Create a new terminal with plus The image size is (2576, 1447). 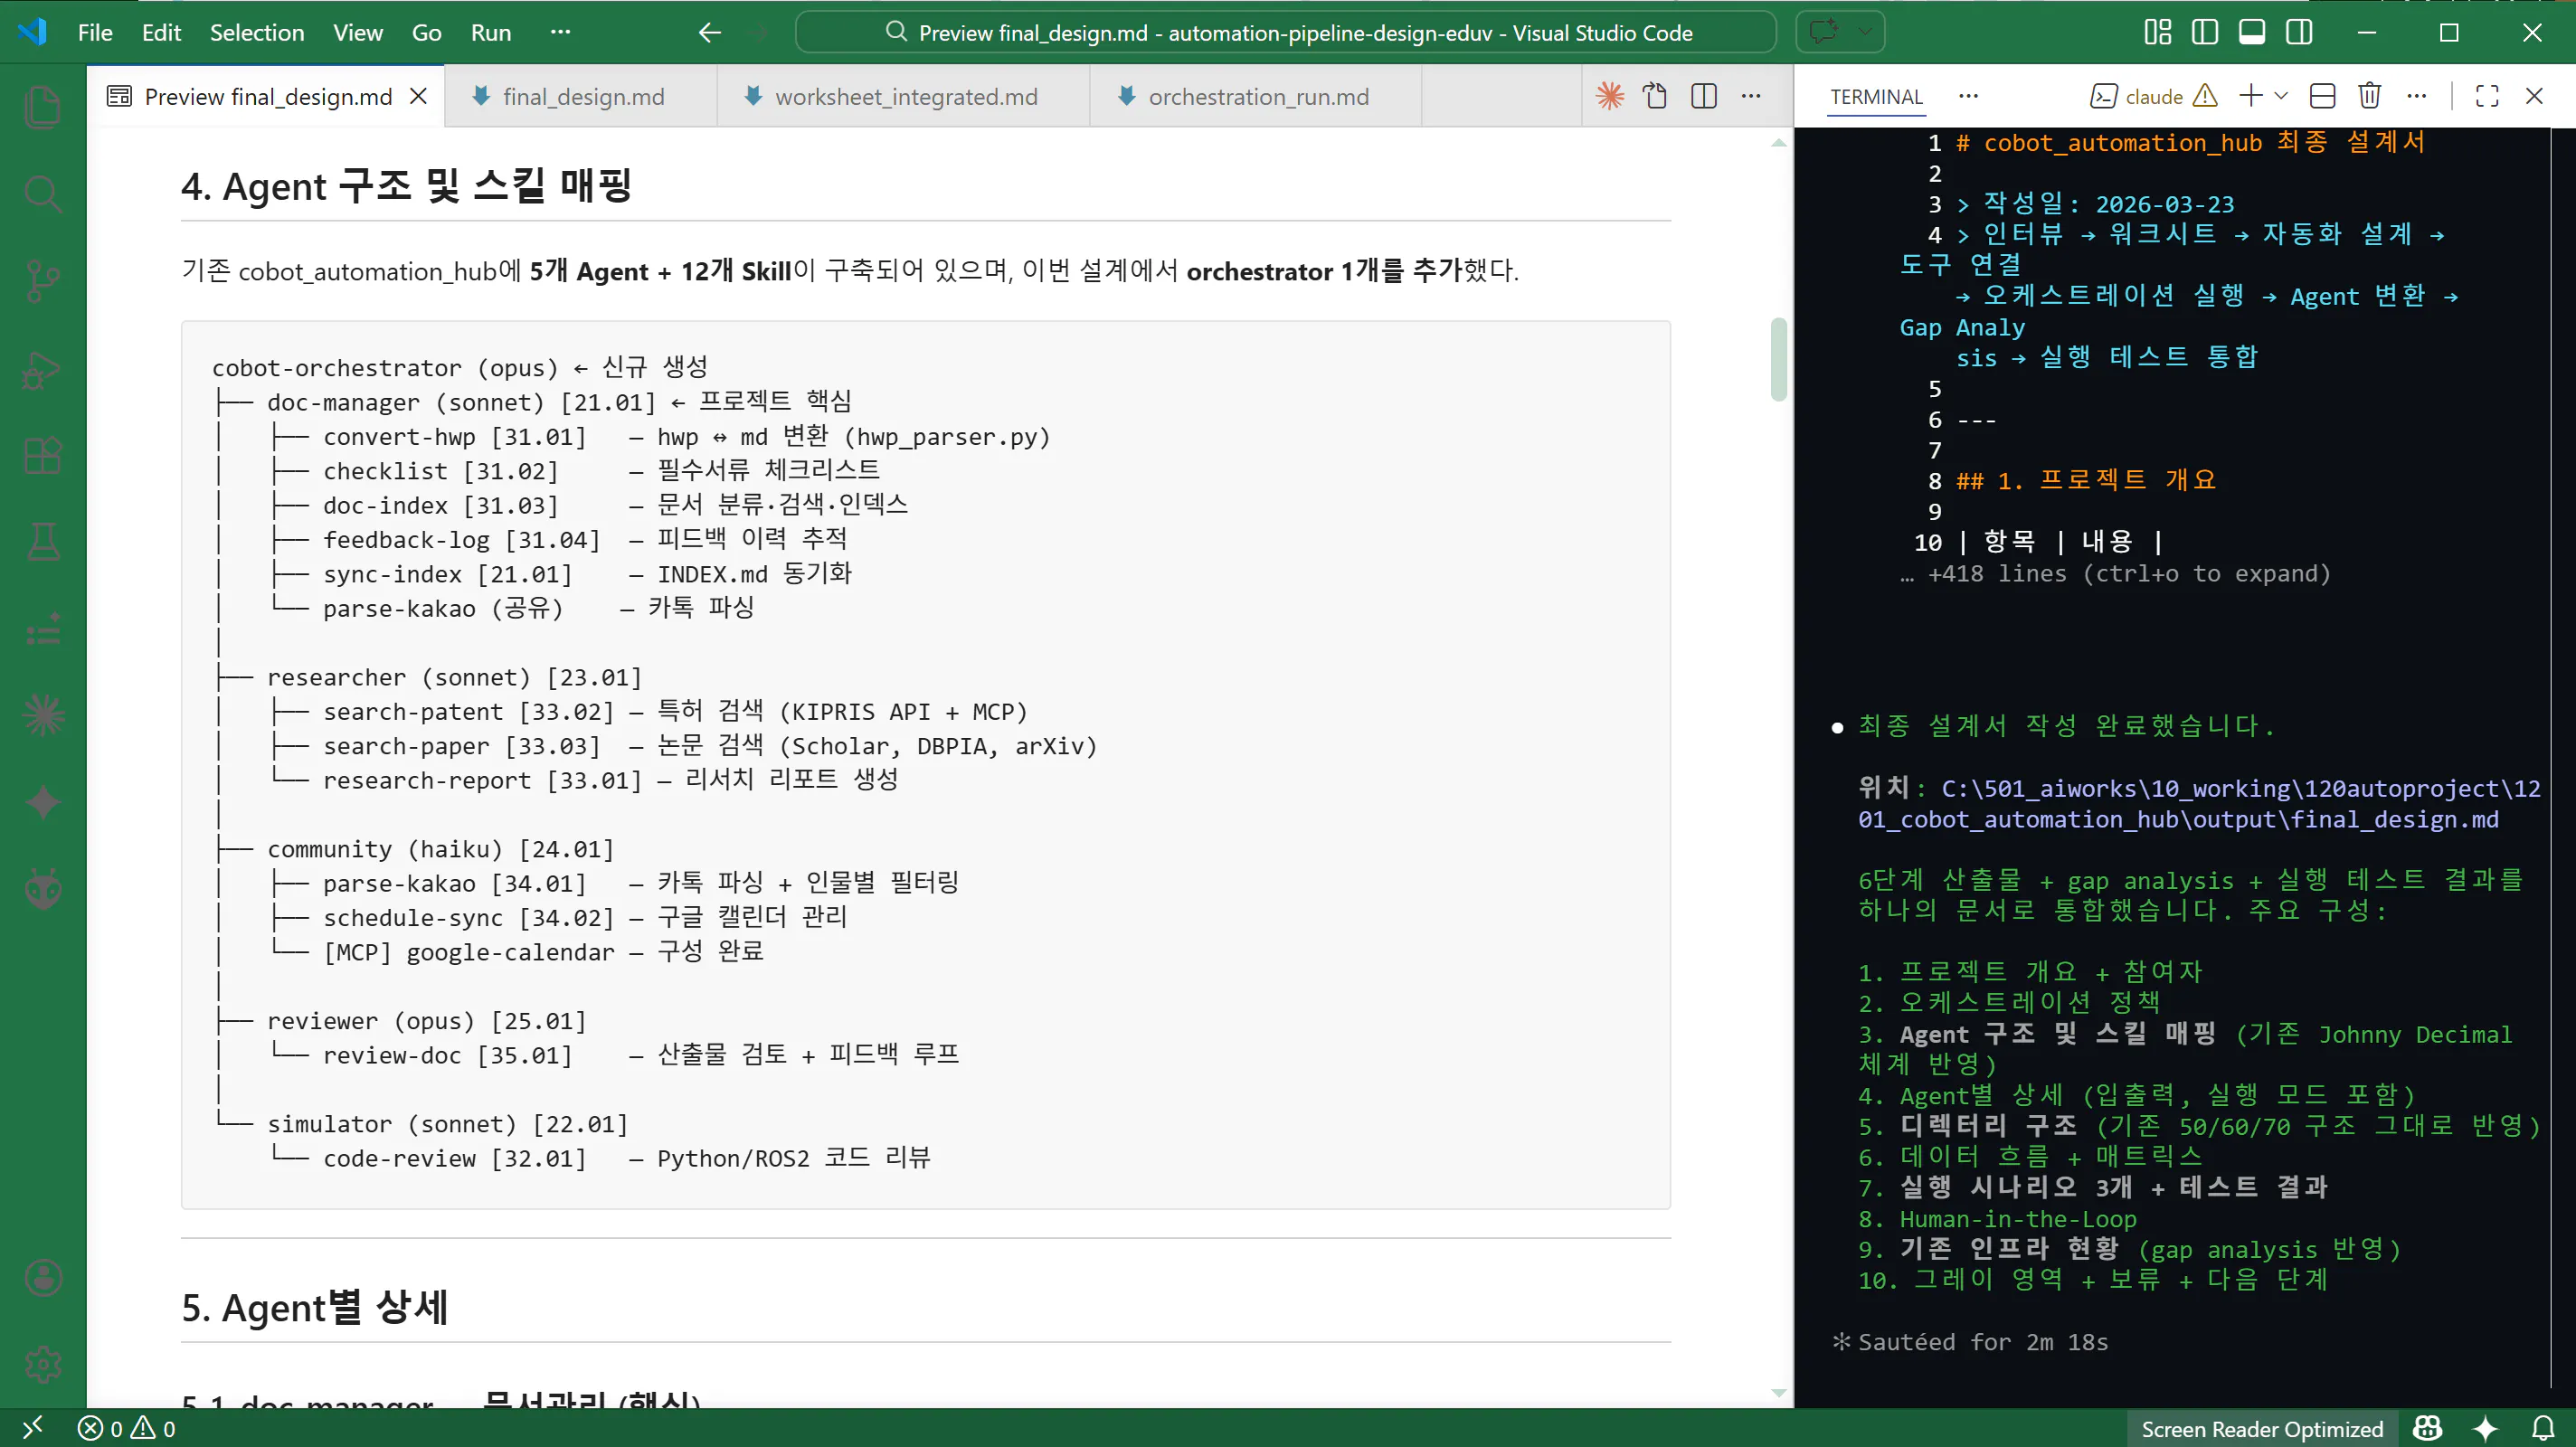2251,96
